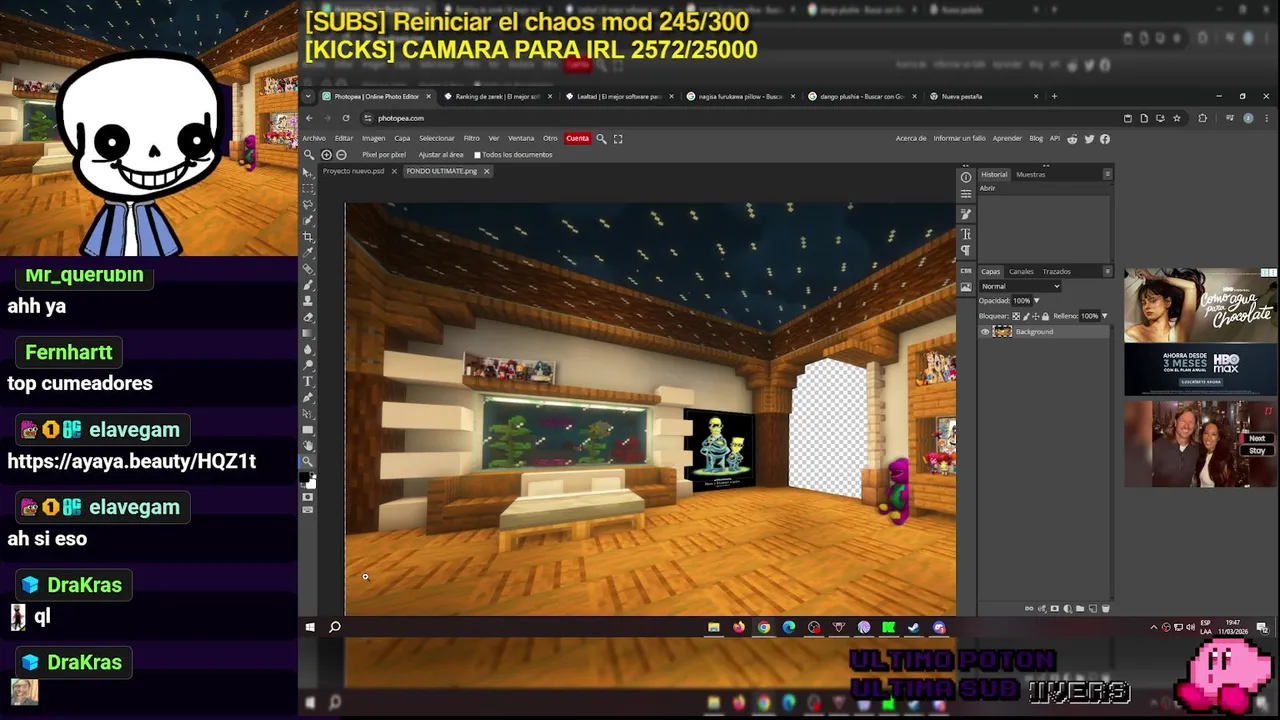Screen dimensions: 1280x720
Task: Click the red Cuenta button
Action: (x=577, y=138)
